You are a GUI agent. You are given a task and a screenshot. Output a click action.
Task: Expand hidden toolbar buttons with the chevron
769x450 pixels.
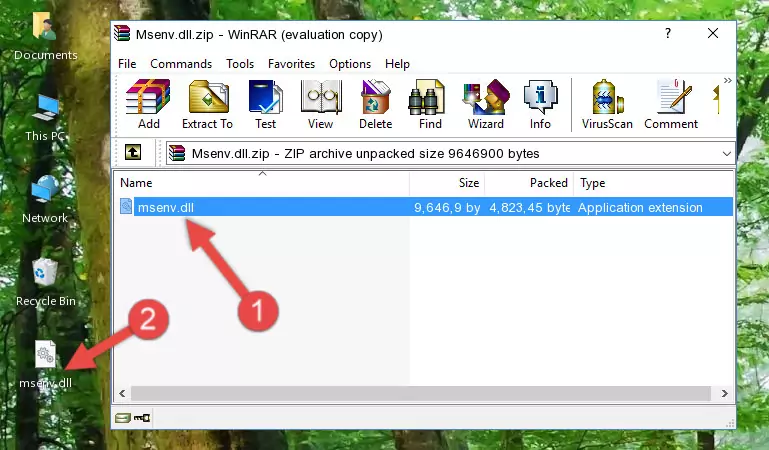727,80
